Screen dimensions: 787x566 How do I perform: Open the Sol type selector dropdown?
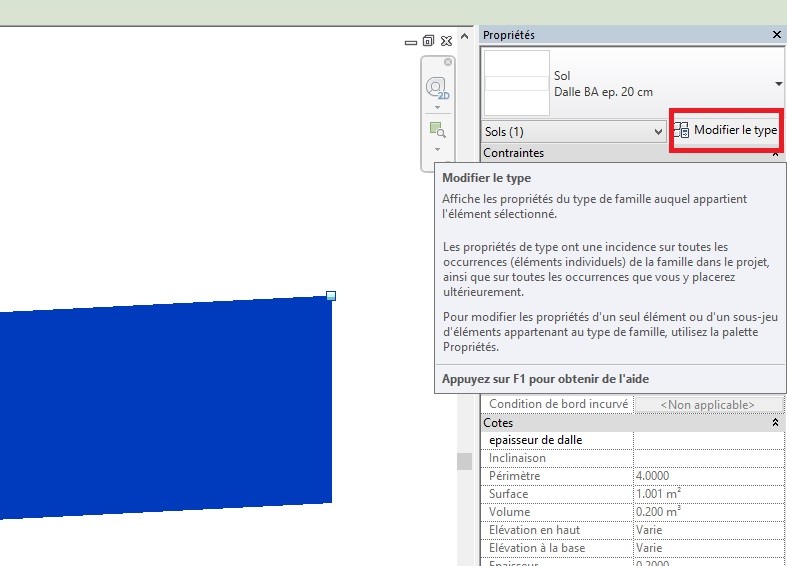coord(778,84)
